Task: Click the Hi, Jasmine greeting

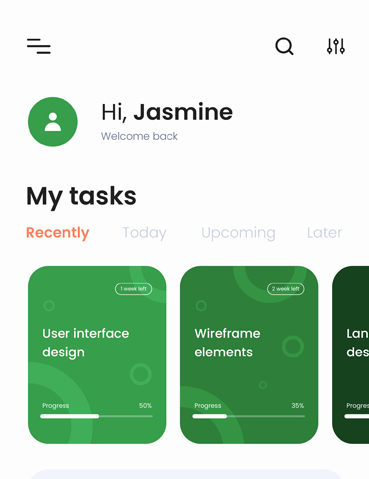Action: (167, 112)
